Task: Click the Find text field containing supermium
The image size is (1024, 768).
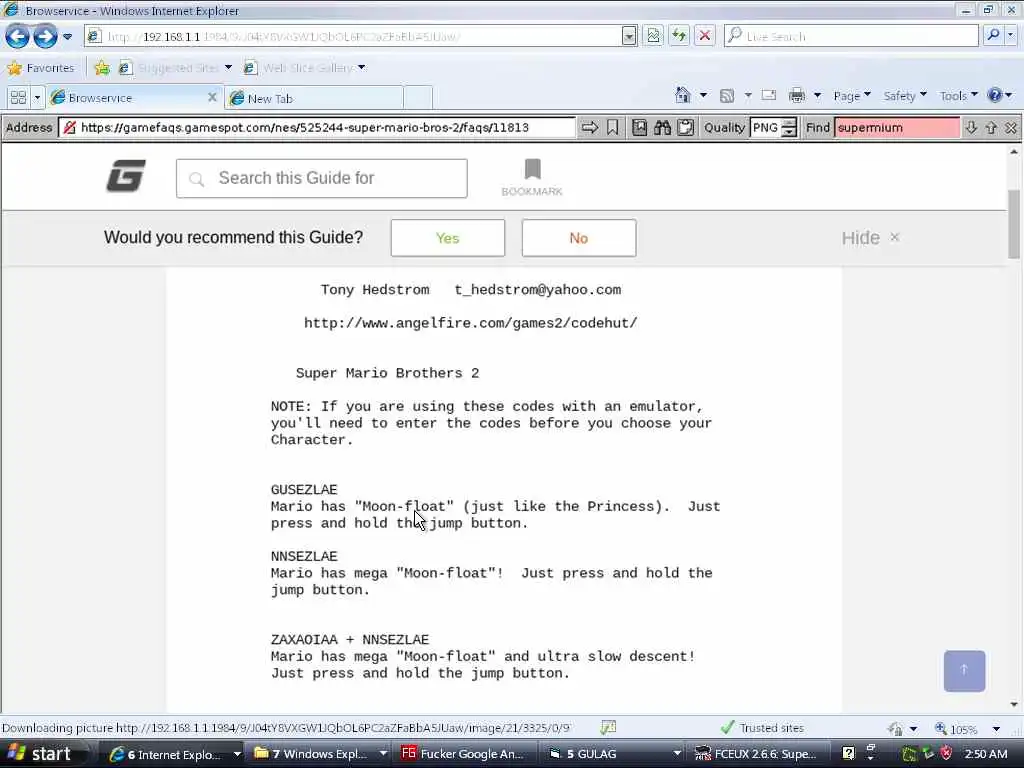Action: 897,127
